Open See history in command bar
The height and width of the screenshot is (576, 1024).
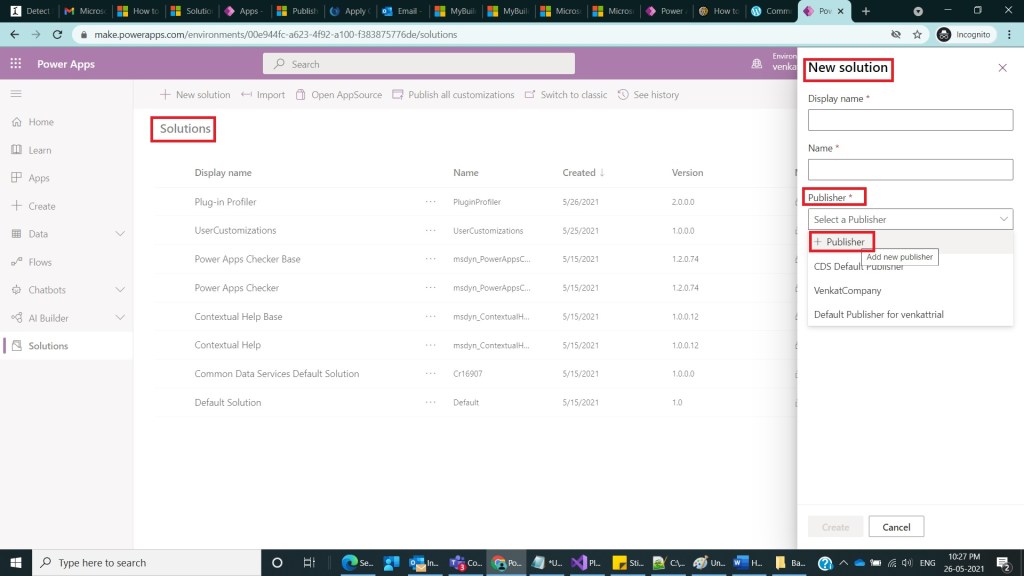click(648, 95)
